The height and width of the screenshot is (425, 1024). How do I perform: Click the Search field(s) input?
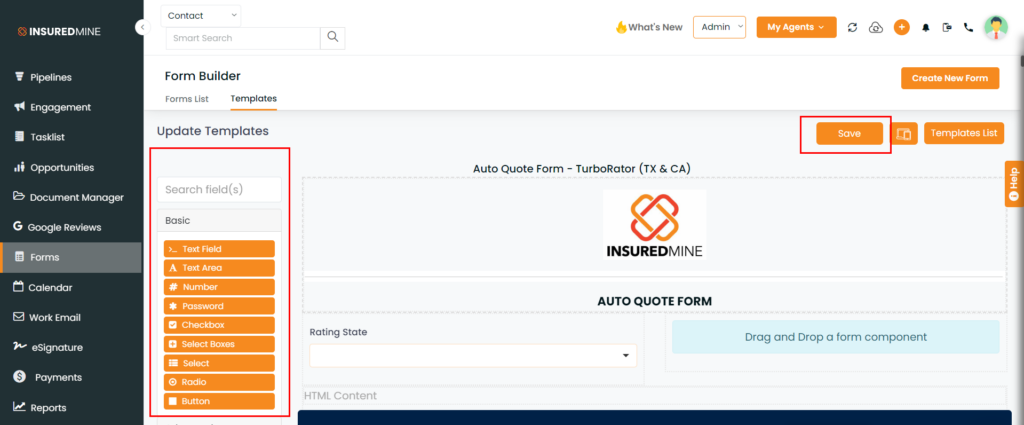[219, 189]
